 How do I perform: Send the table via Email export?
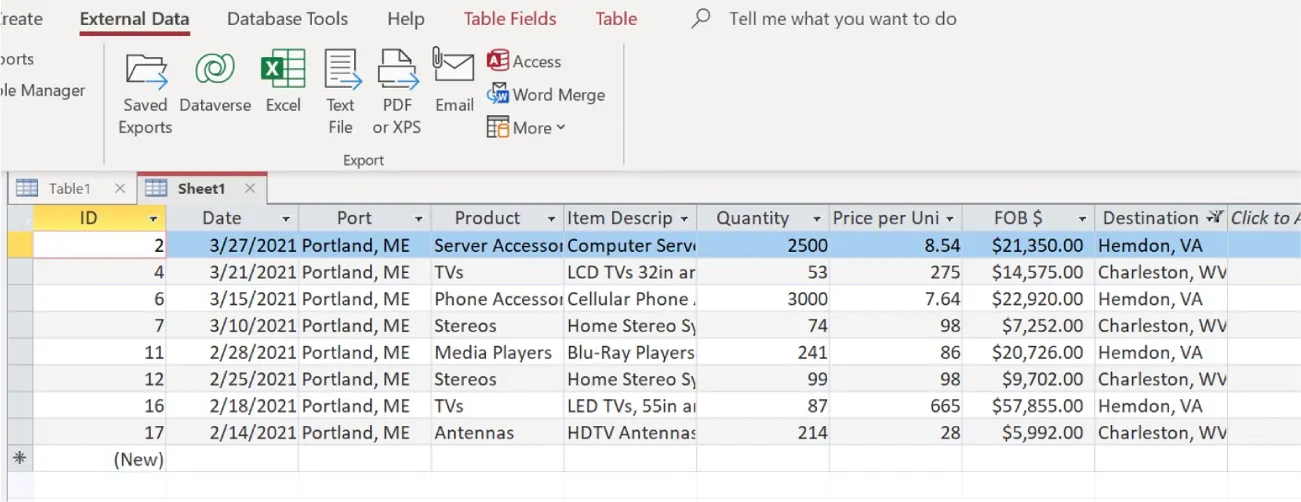pyautogui.click(x=454, y=82)
